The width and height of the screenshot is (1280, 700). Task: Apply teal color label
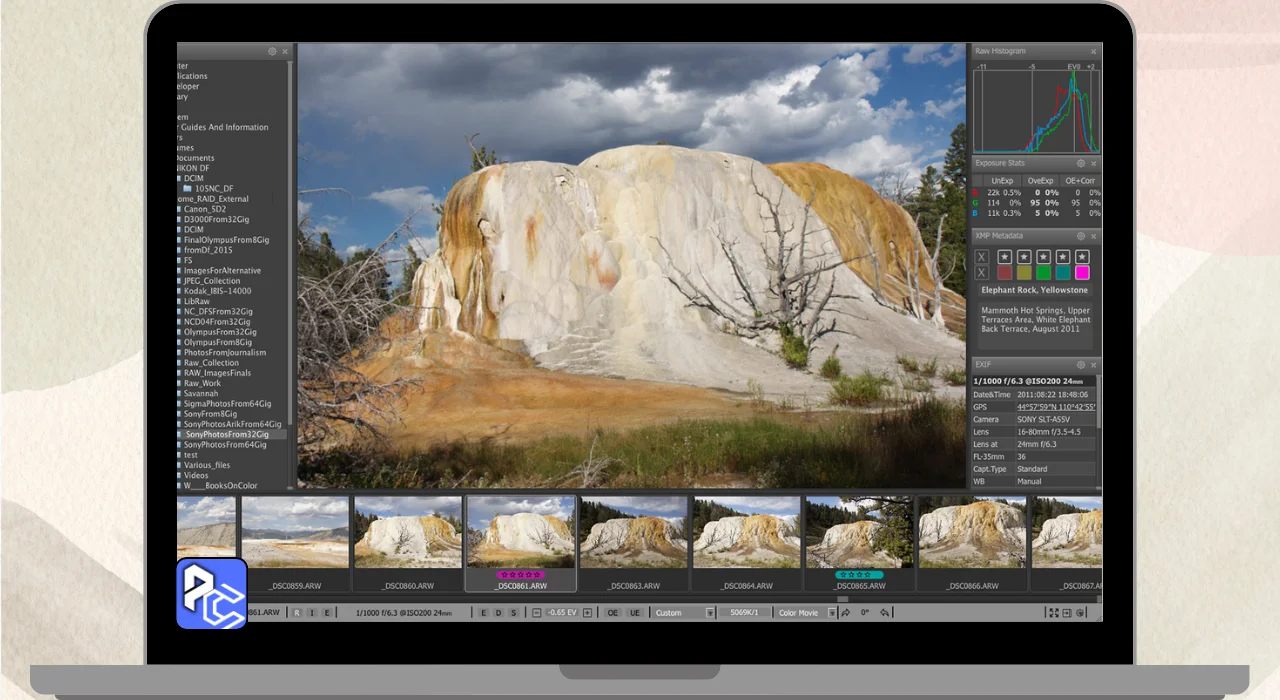[1063, 272]
